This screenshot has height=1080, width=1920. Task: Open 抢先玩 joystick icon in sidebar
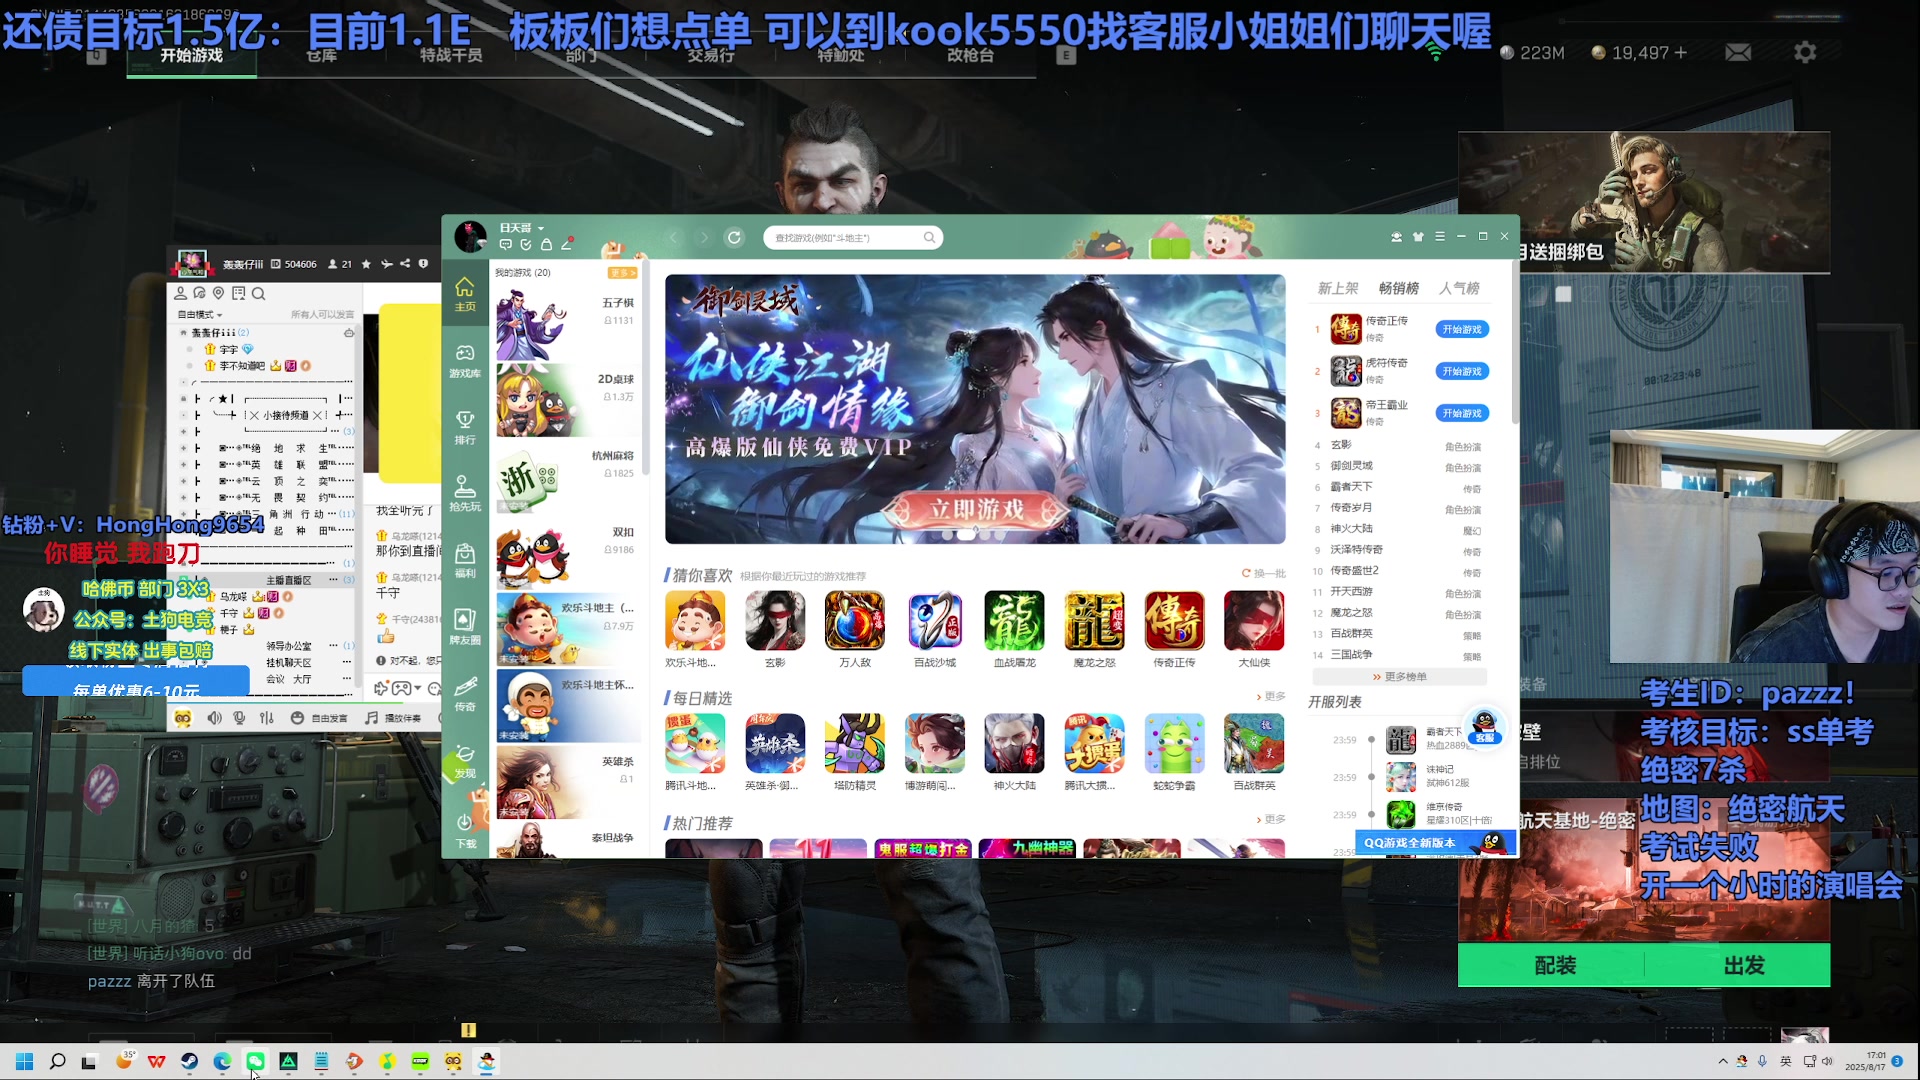tap(465, 494)
